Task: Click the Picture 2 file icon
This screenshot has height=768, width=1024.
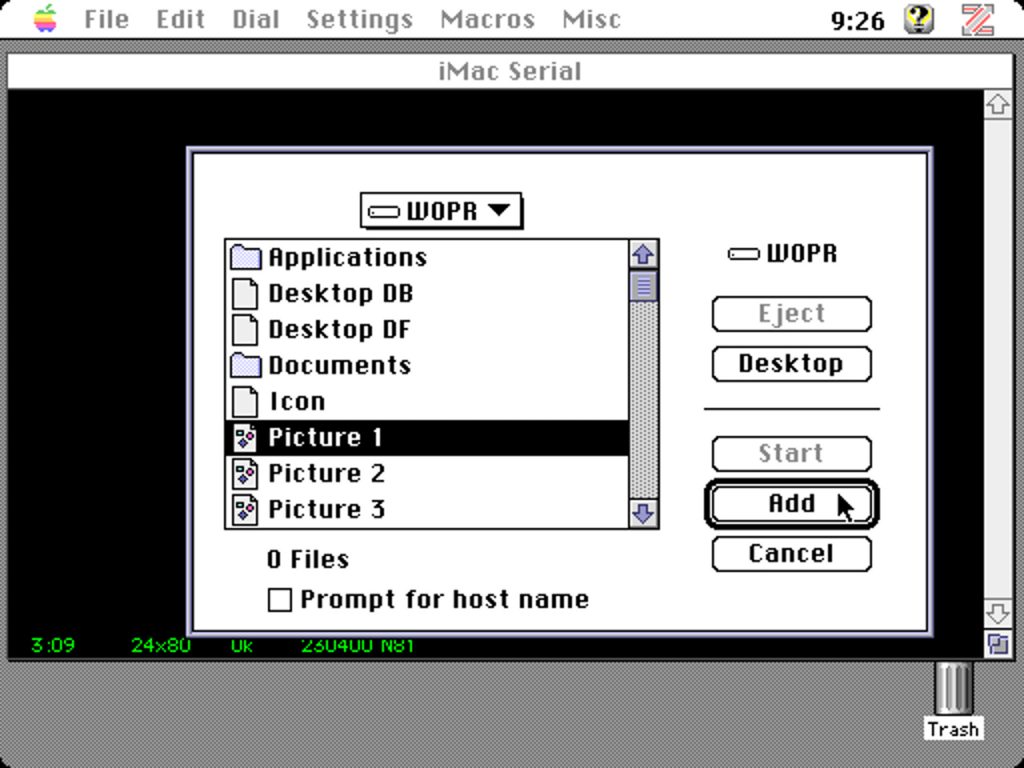Action: tap(246, 473)
